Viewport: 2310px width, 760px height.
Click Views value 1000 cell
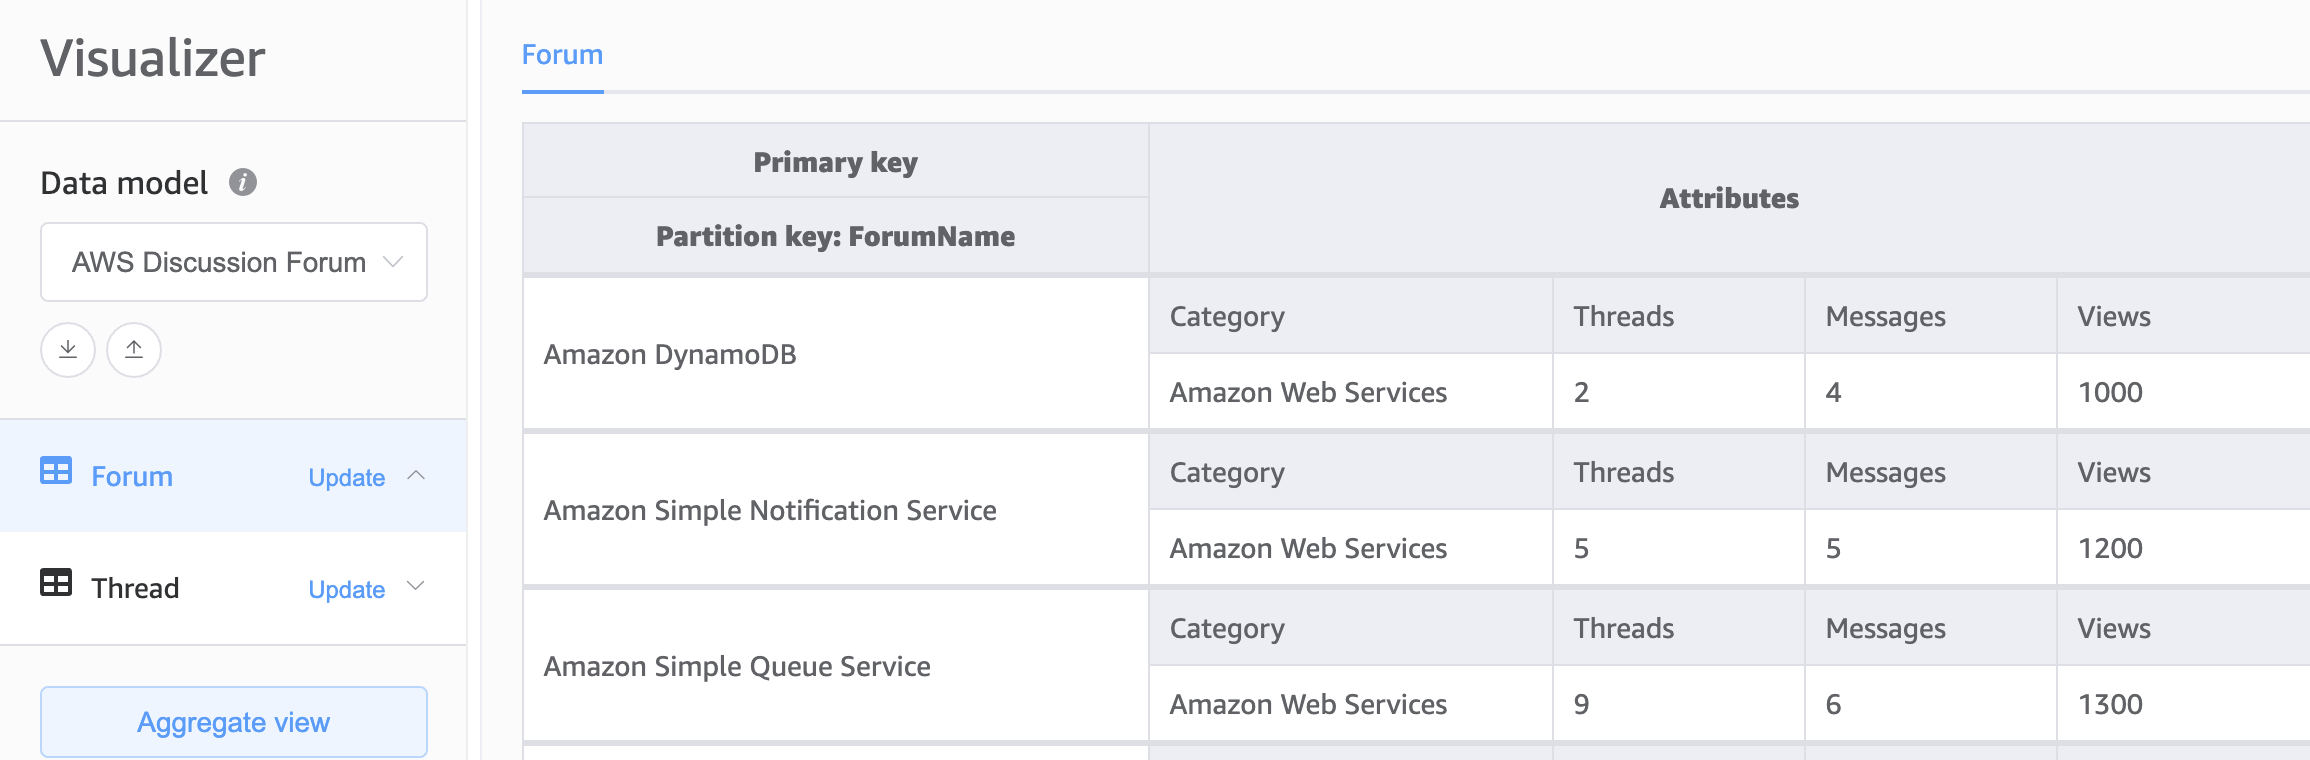pyautogui.click(x=2110, y=393)
